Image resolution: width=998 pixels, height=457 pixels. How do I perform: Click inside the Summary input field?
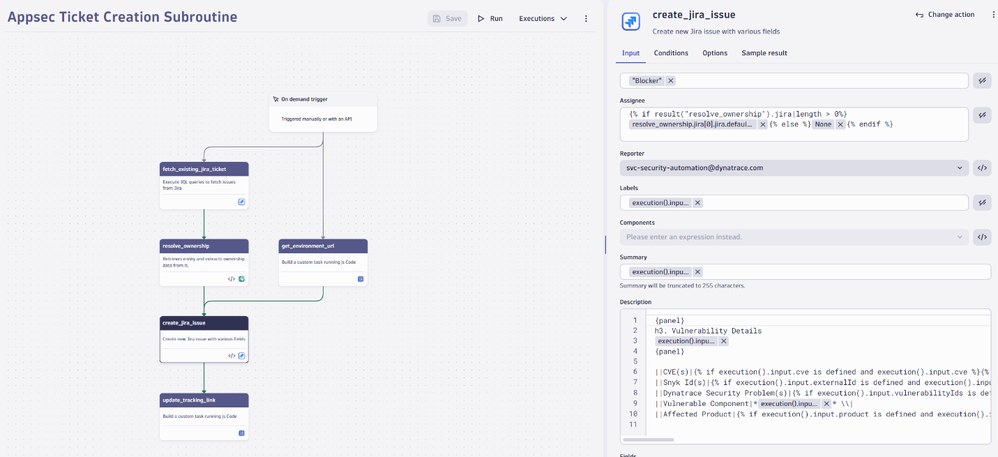805,272
